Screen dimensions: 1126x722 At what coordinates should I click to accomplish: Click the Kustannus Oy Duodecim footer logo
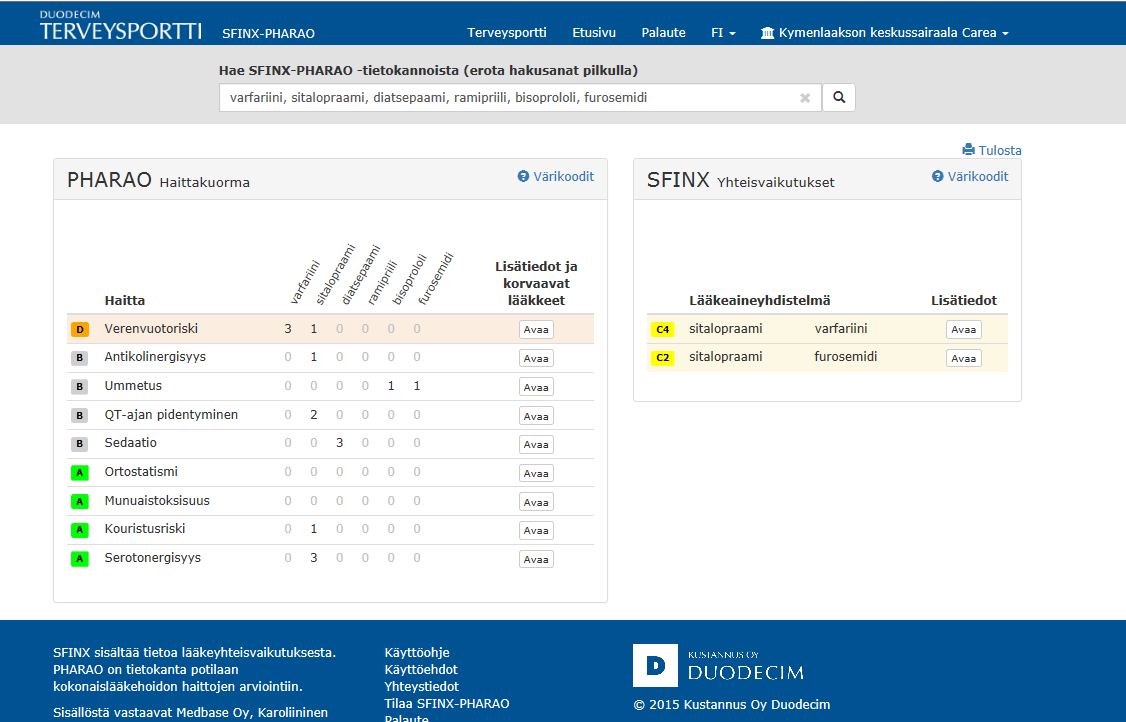tap(718, 665)
